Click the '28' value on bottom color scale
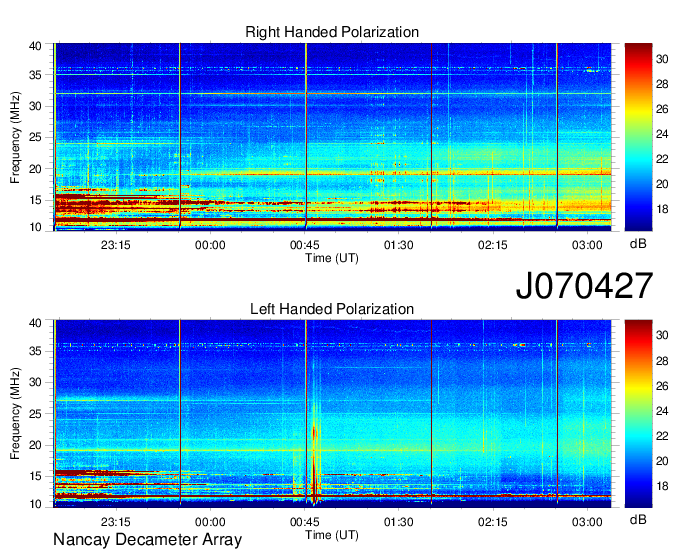This screenshot has height=552, width=680. [x=662, y=361]
